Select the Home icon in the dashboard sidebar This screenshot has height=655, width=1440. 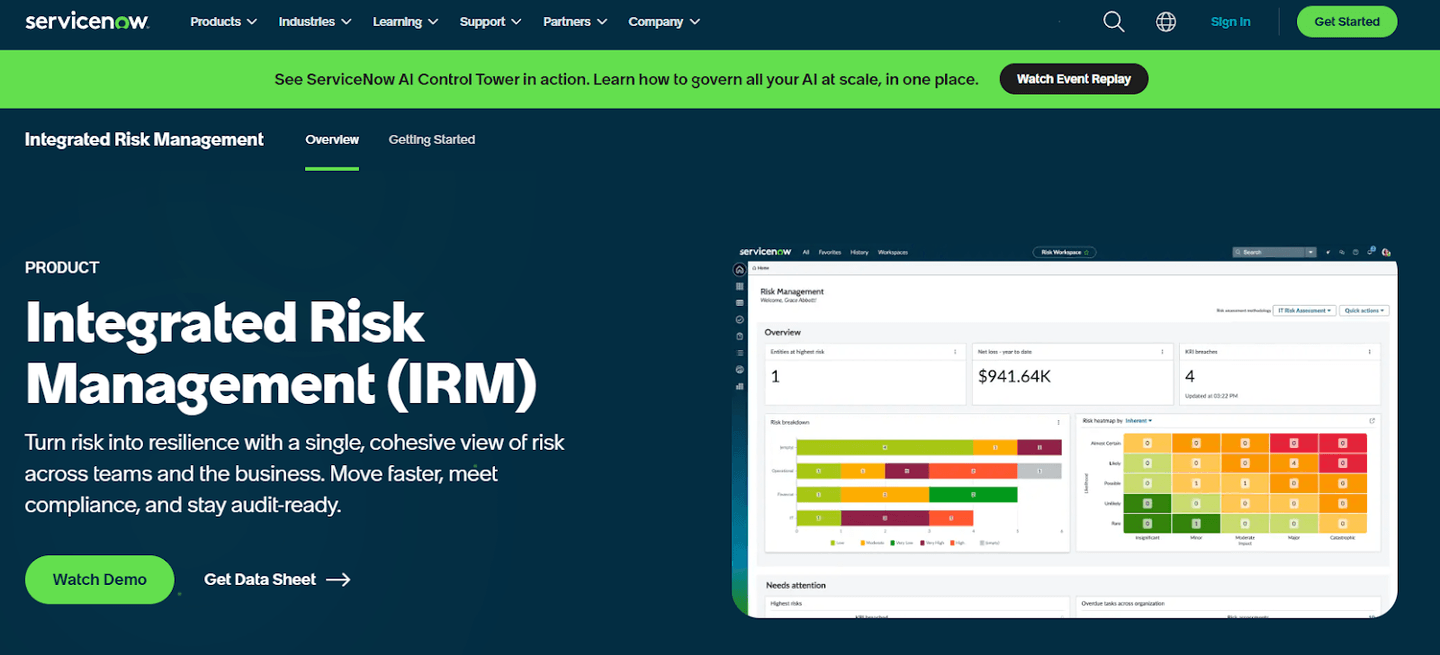pyautogui.click(x=739, y=270)
